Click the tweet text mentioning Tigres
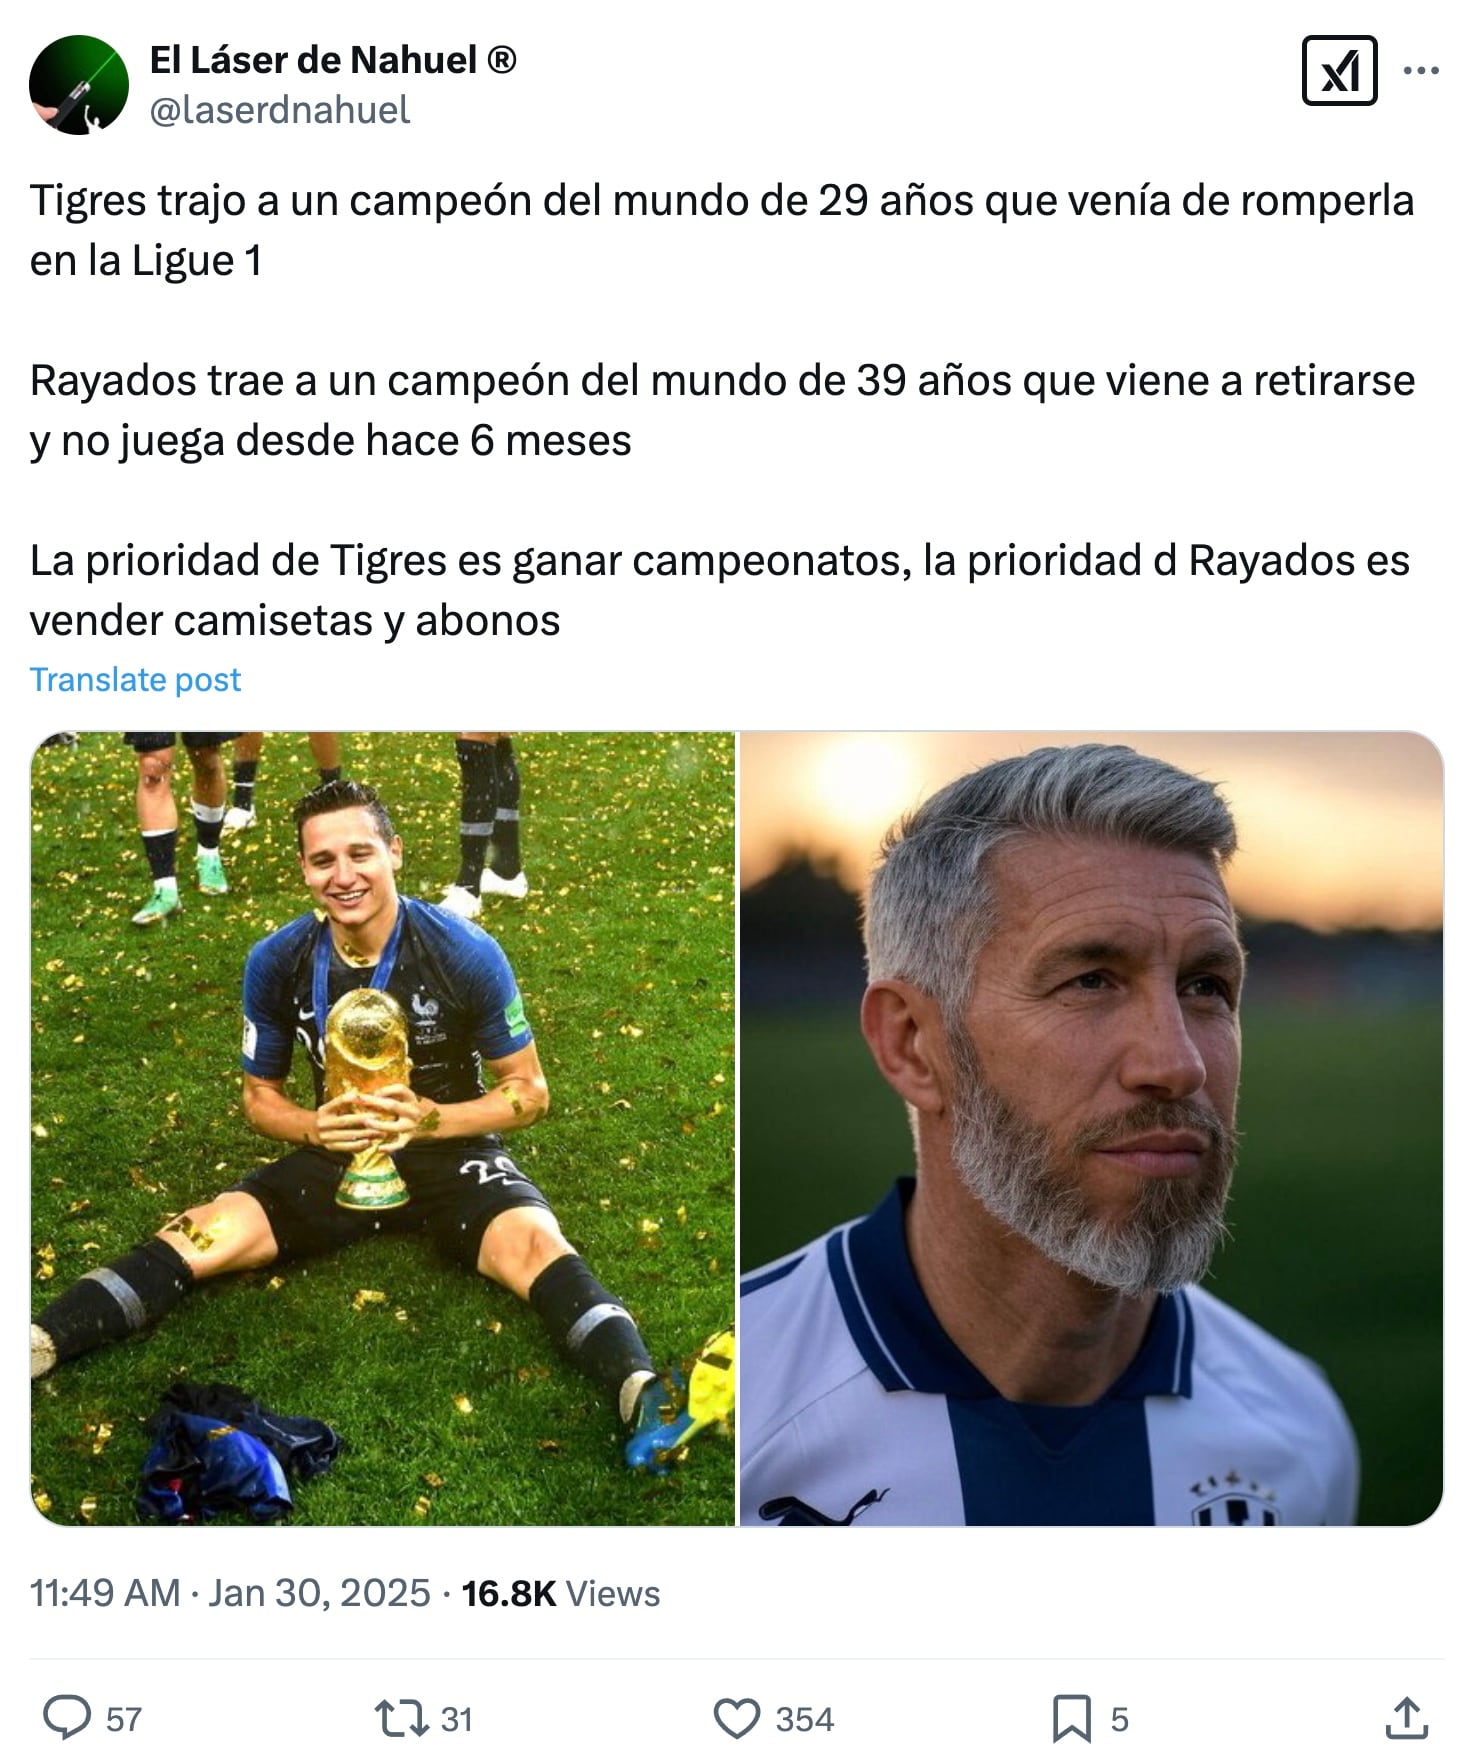Viewport: 1472px width, 1760px height. (722, 410)
